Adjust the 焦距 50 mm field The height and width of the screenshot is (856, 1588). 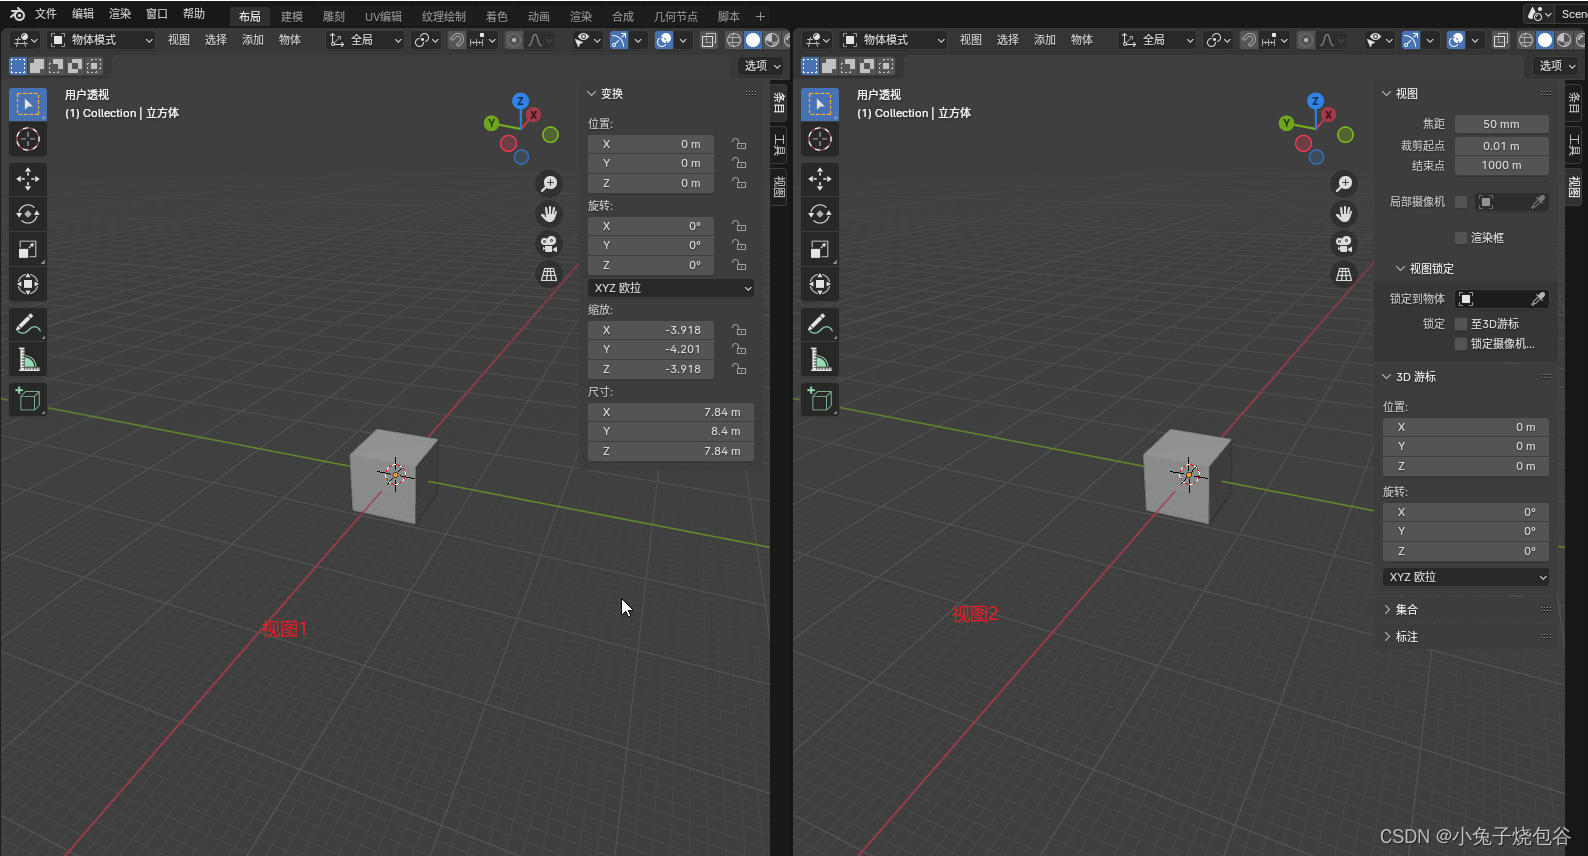(x=1502, y=124)
